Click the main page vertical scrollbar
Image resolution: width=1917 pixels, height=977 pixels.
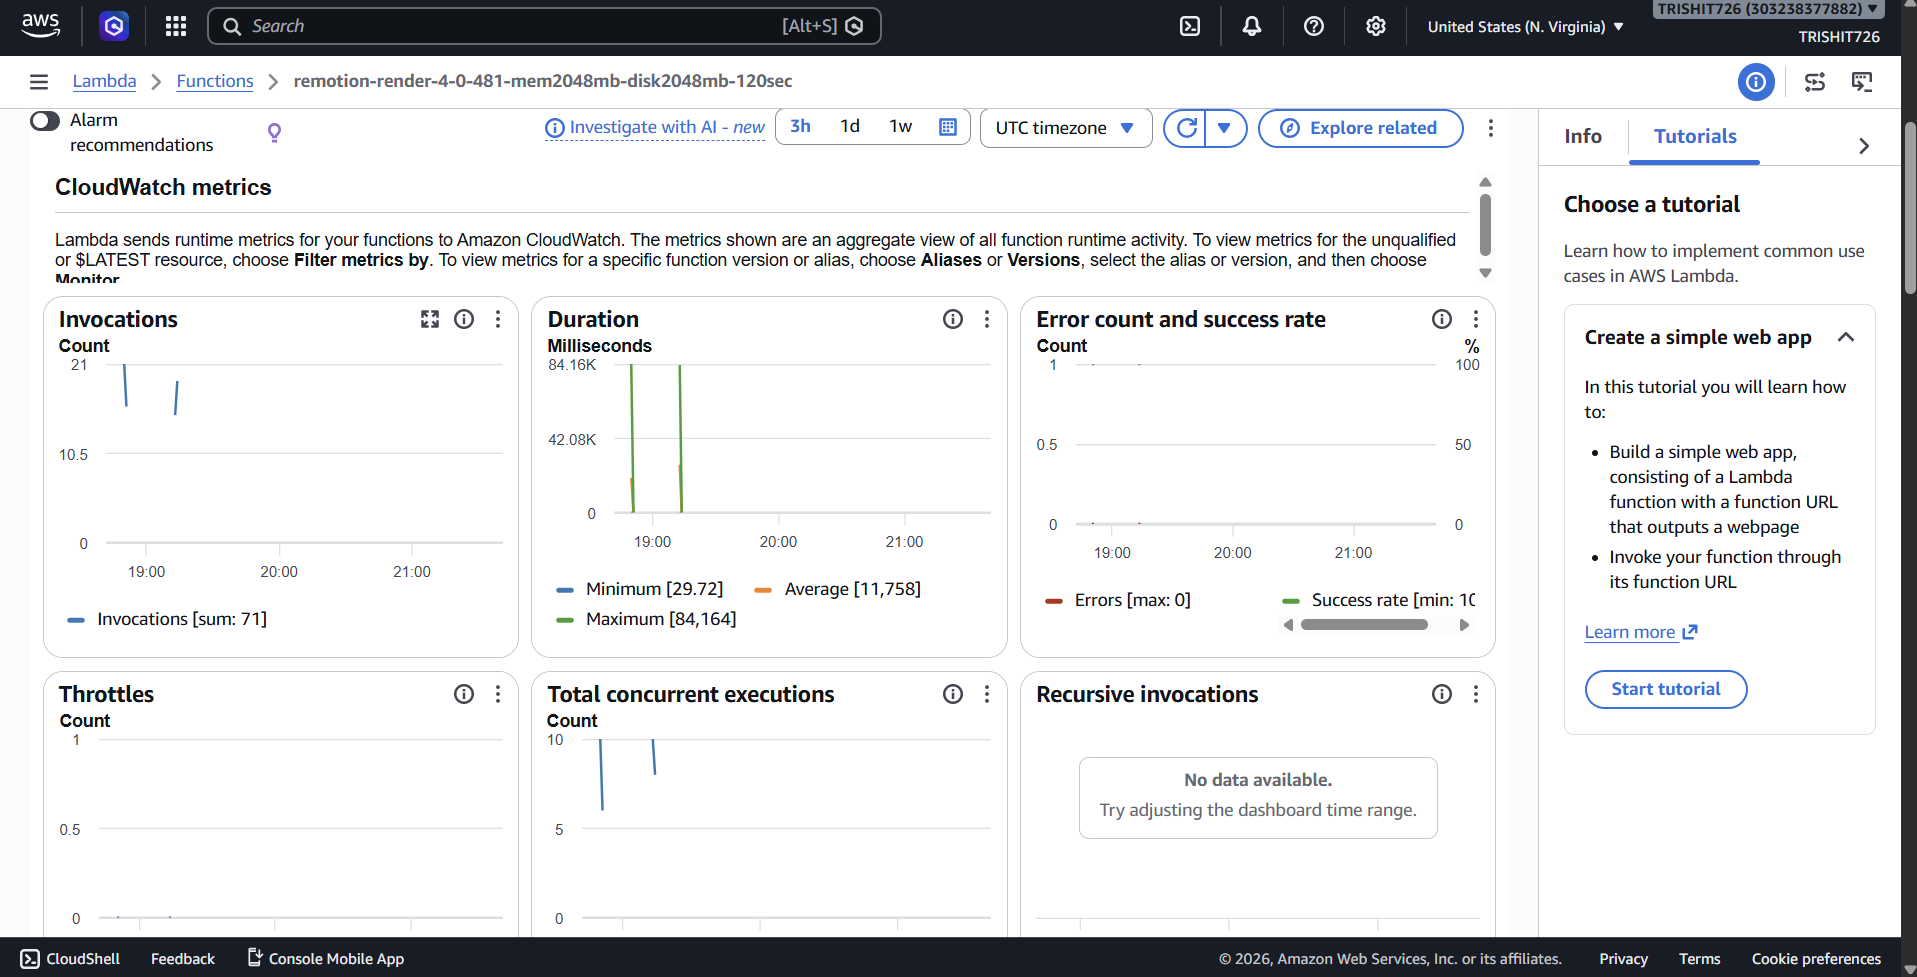[1909, 208]
